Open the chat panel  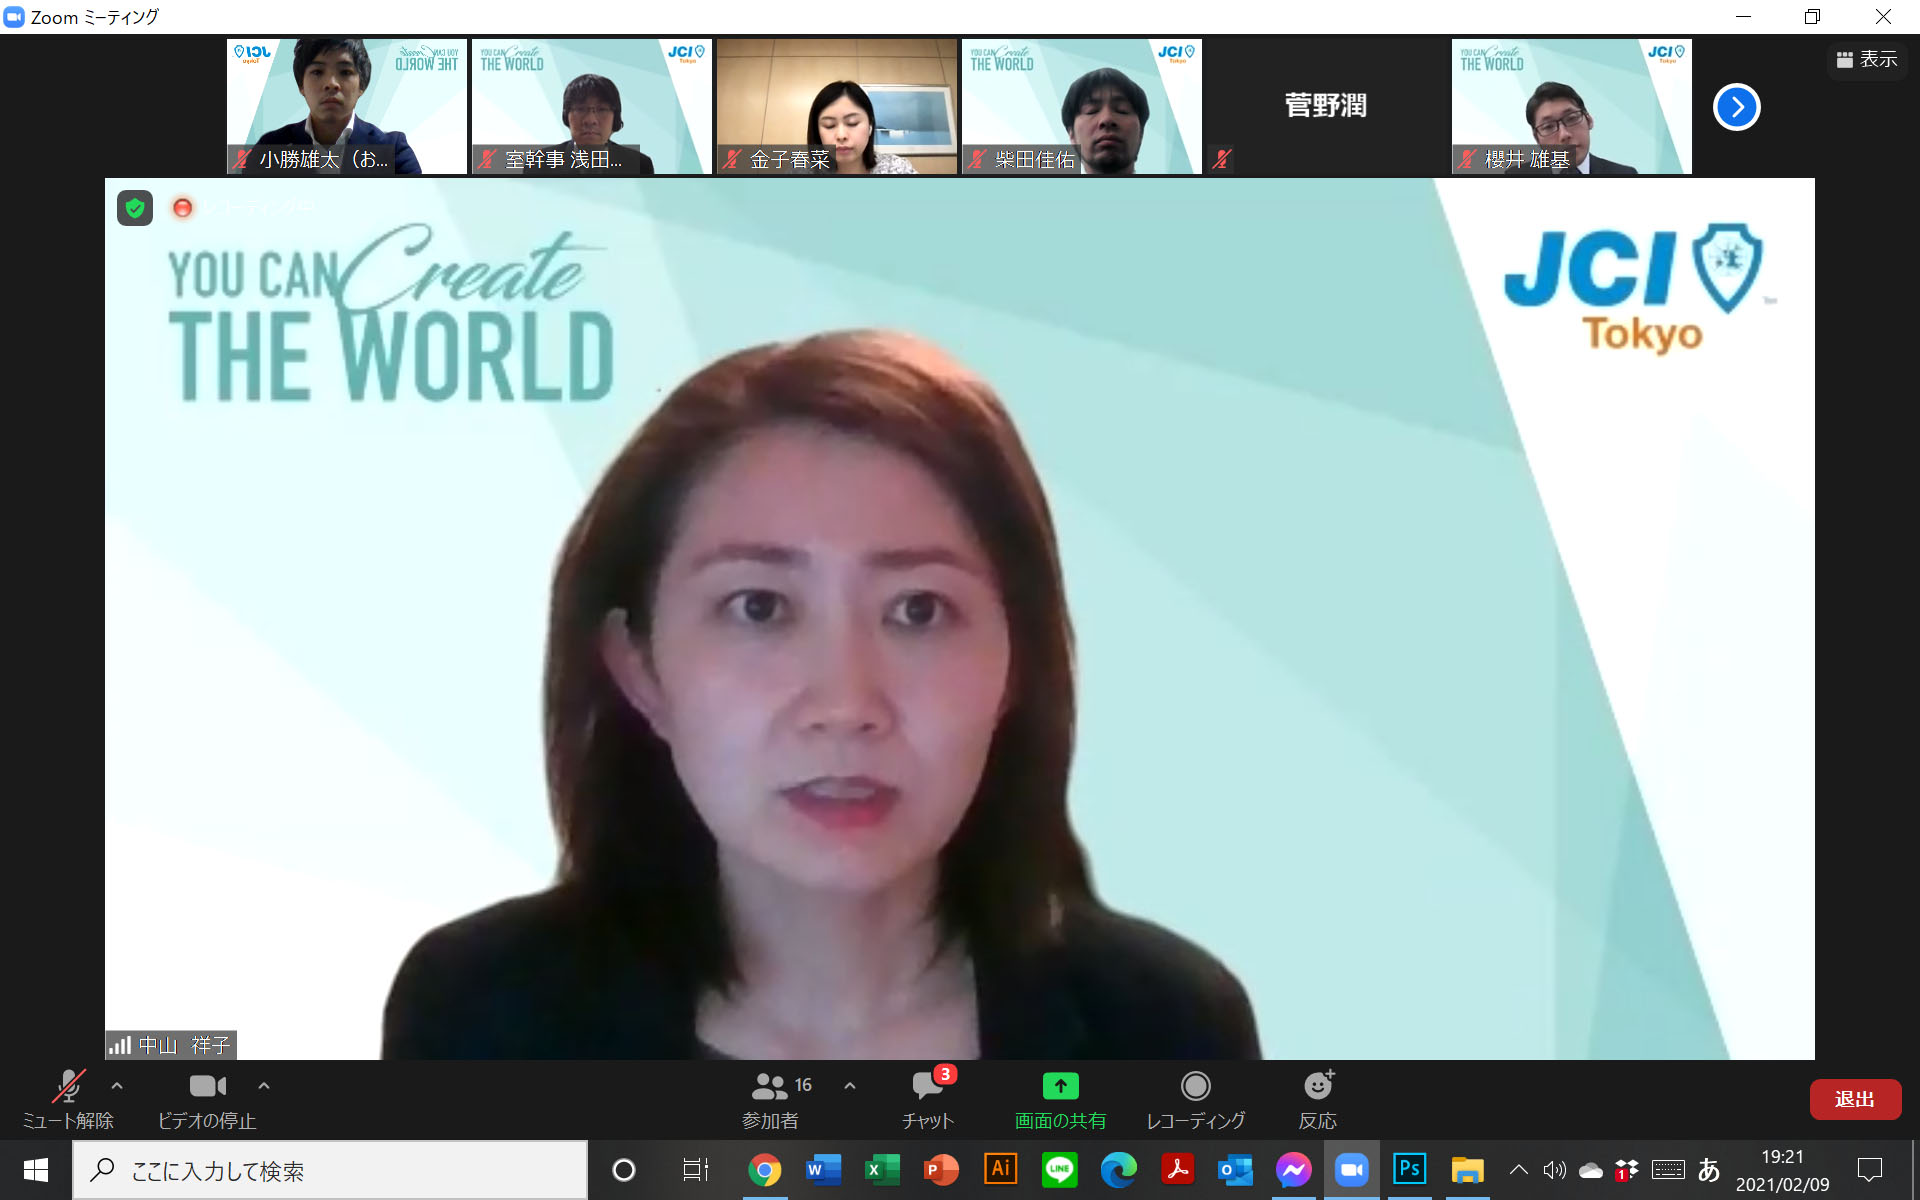point(928,1099)
